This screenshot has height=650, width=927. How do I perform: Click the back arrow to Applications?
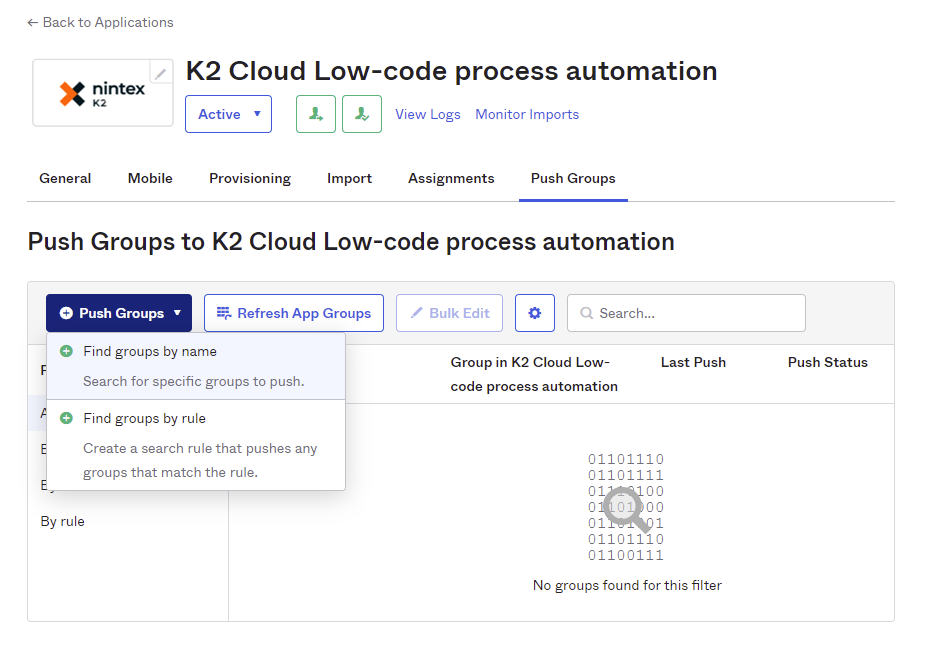33,22
